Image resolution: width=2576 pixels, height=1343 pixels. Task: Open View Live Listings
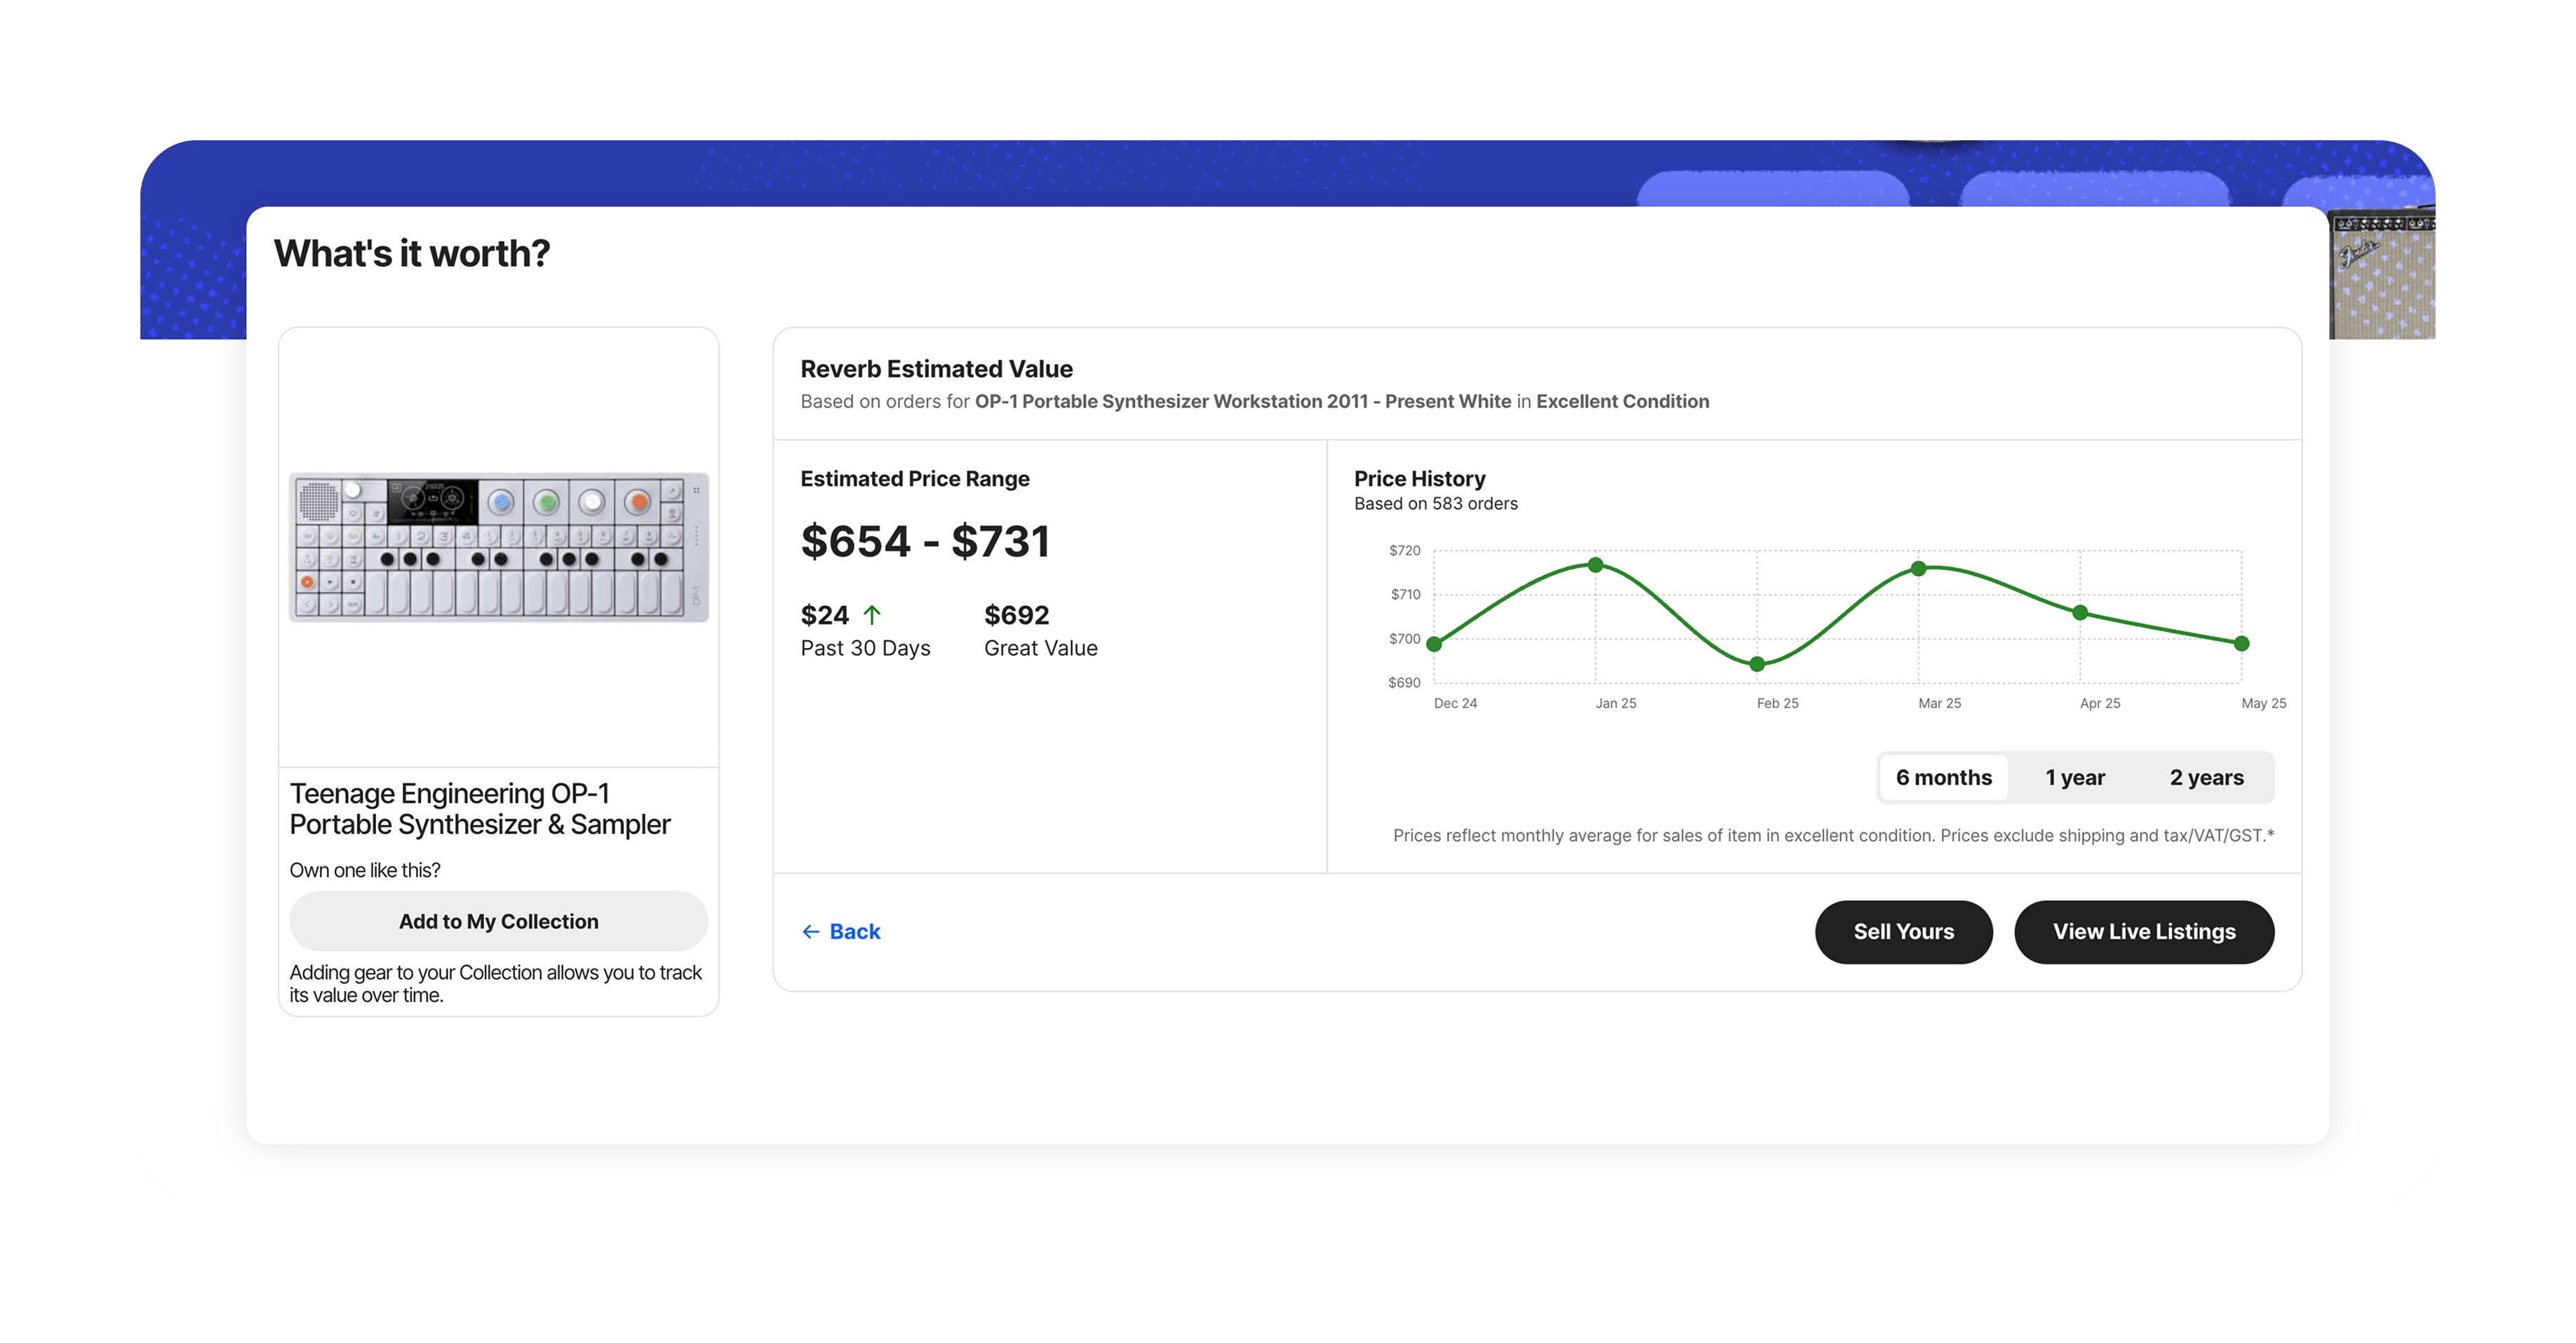[x=2143, y=932]
